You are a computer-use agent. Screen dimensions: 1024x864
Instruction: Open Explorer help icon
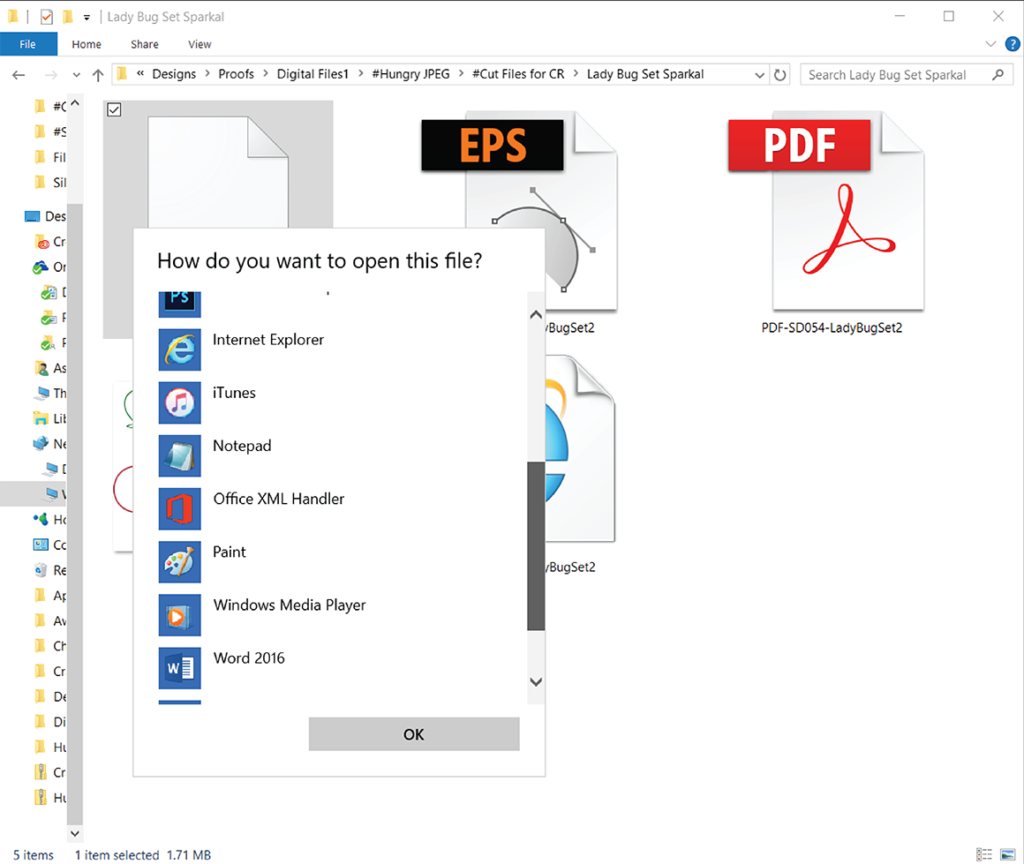coord(1012,44)
